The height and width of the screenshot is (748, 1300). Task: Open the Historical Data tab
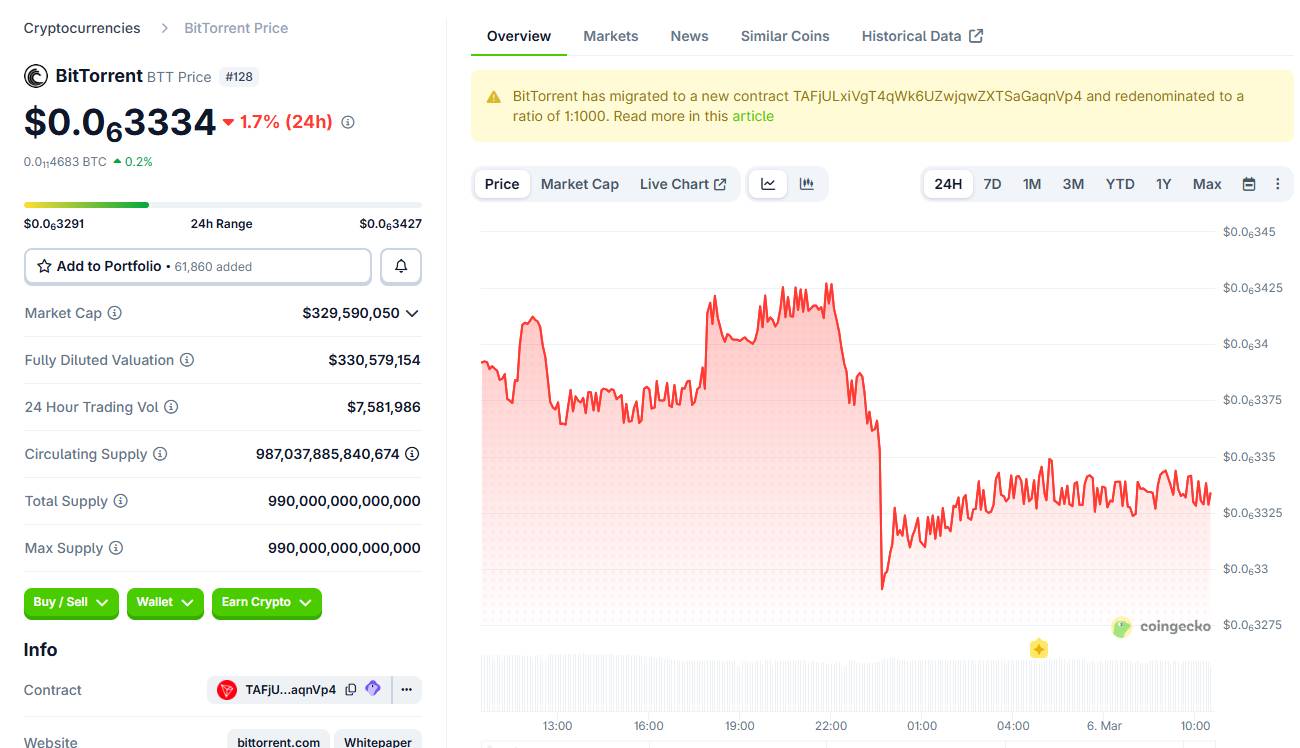[x=913, y=35]
